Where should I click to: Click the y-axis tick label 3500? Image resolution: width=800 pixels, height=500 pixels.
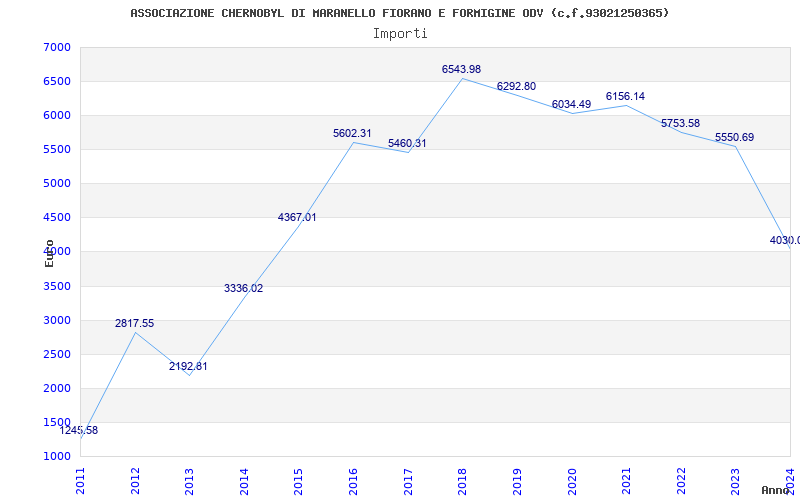tap(57, 286)
